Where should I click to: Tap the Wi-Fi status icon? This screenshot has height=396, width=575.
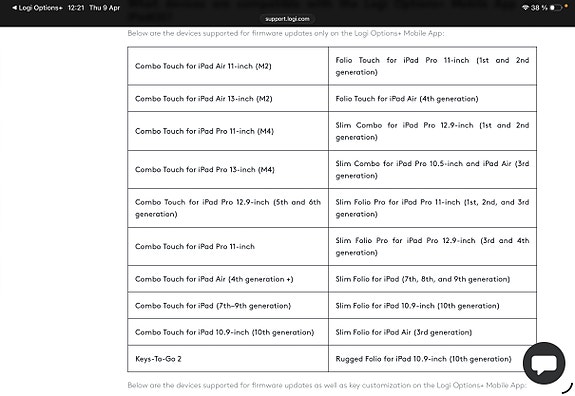pos(525,8)
